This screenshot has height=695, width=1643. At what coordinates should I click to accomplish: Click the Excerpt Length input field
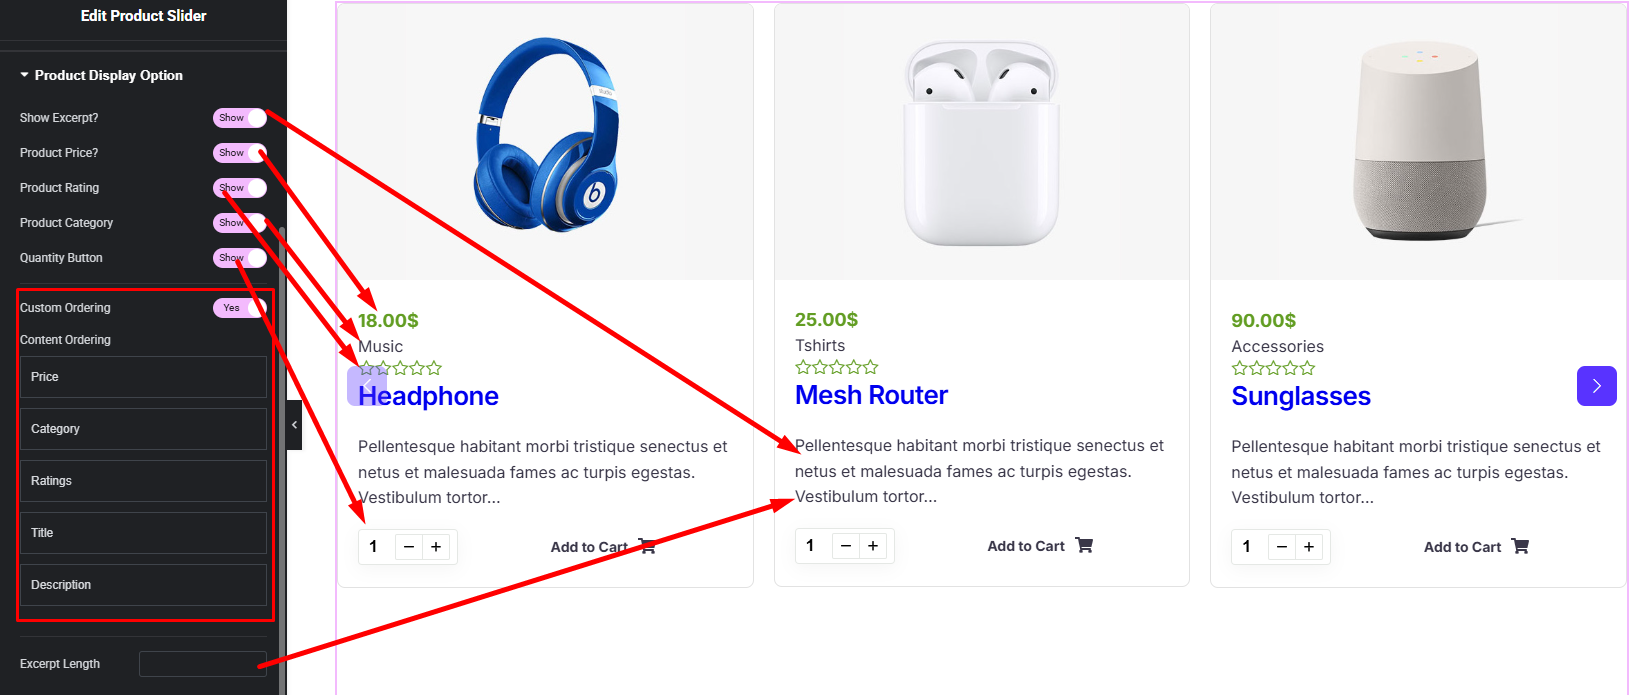[x=202, y=664]
